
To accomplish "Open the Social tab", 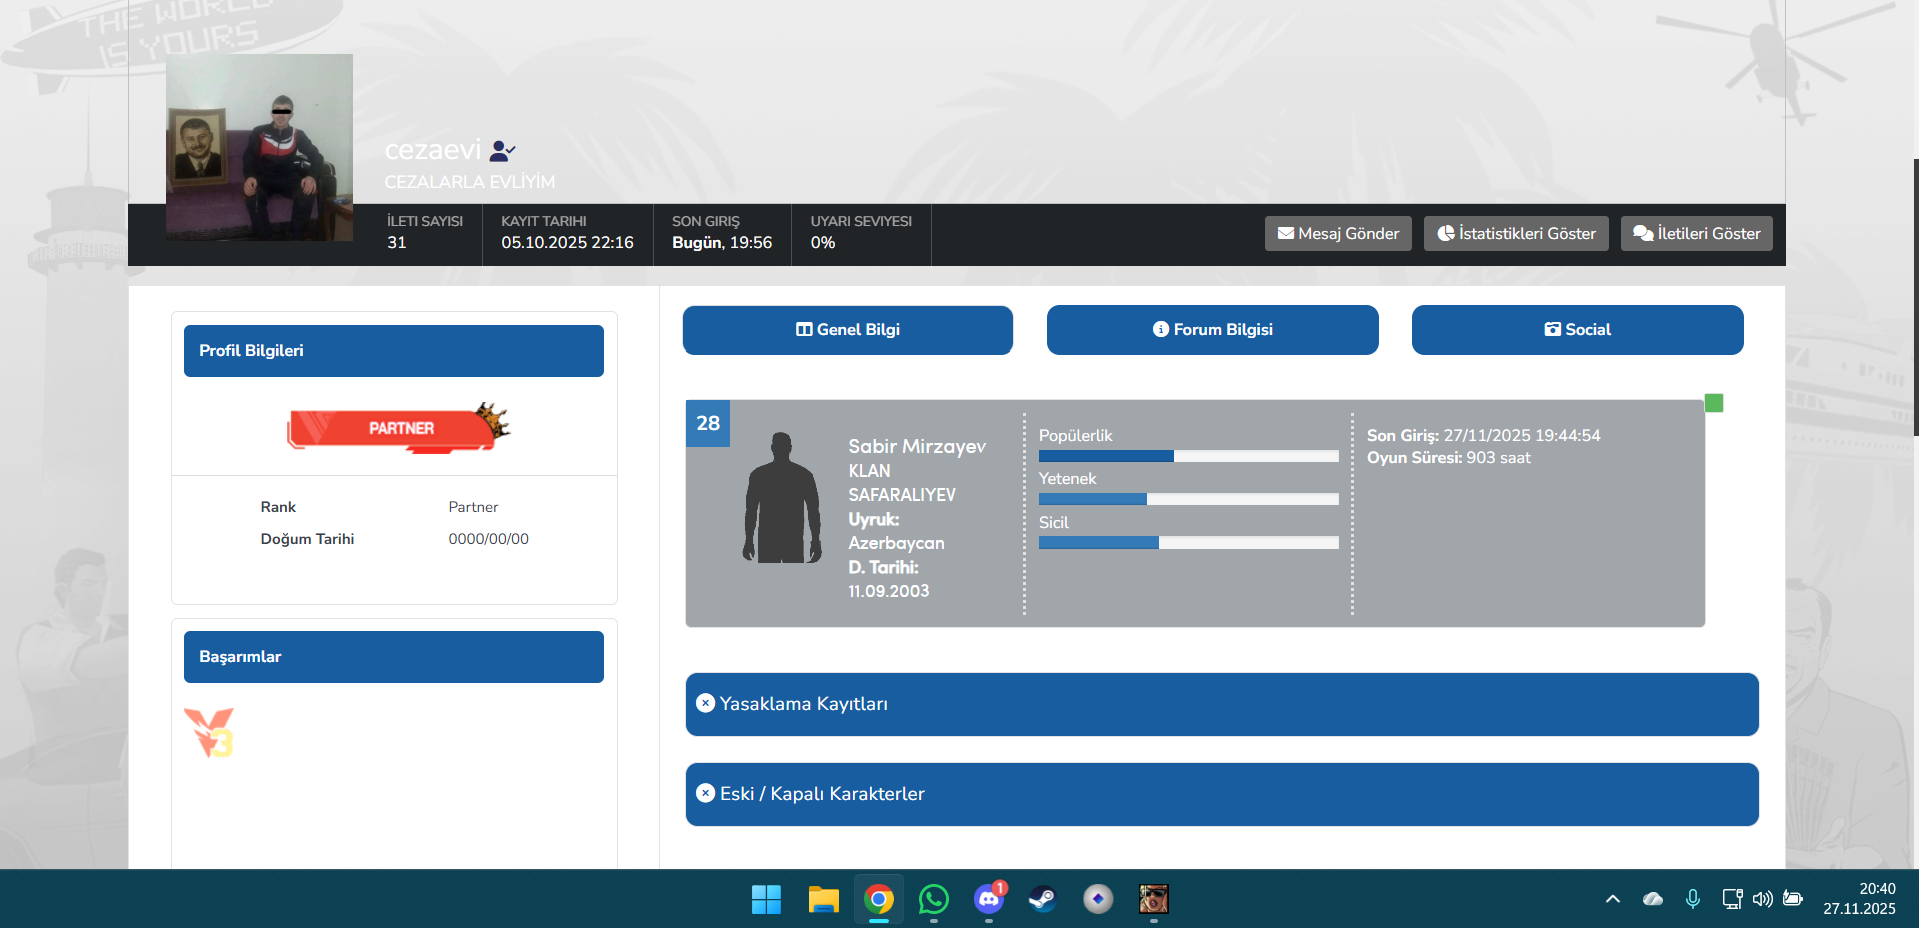I will pos(1577,330).
